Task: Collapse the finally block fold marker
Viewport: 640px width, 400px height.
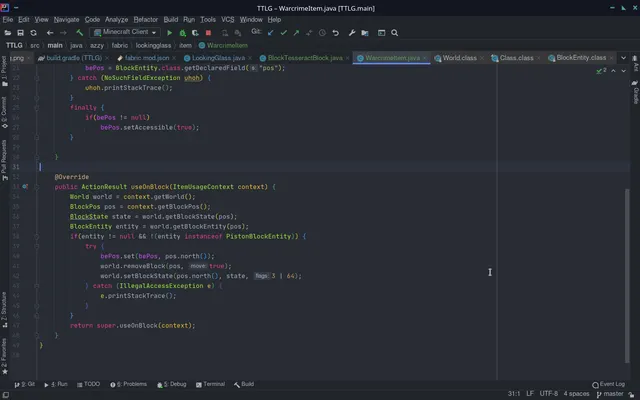Action: pyautogui.click(x=37, y=107)
